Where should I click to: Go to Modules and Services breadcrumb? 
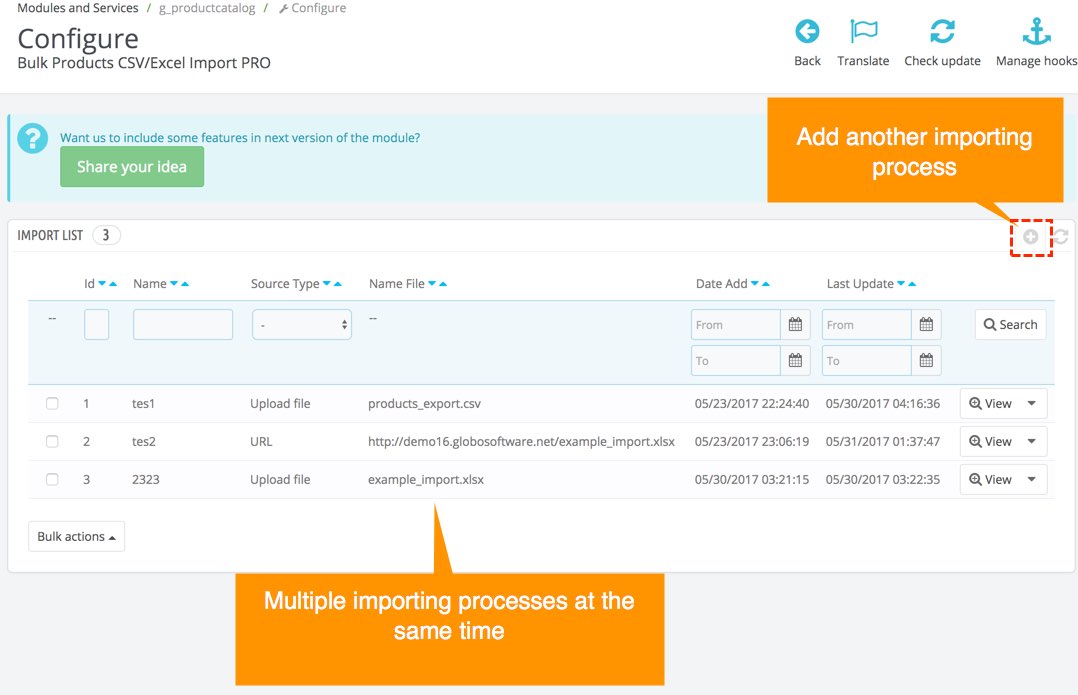click(78, 8)
